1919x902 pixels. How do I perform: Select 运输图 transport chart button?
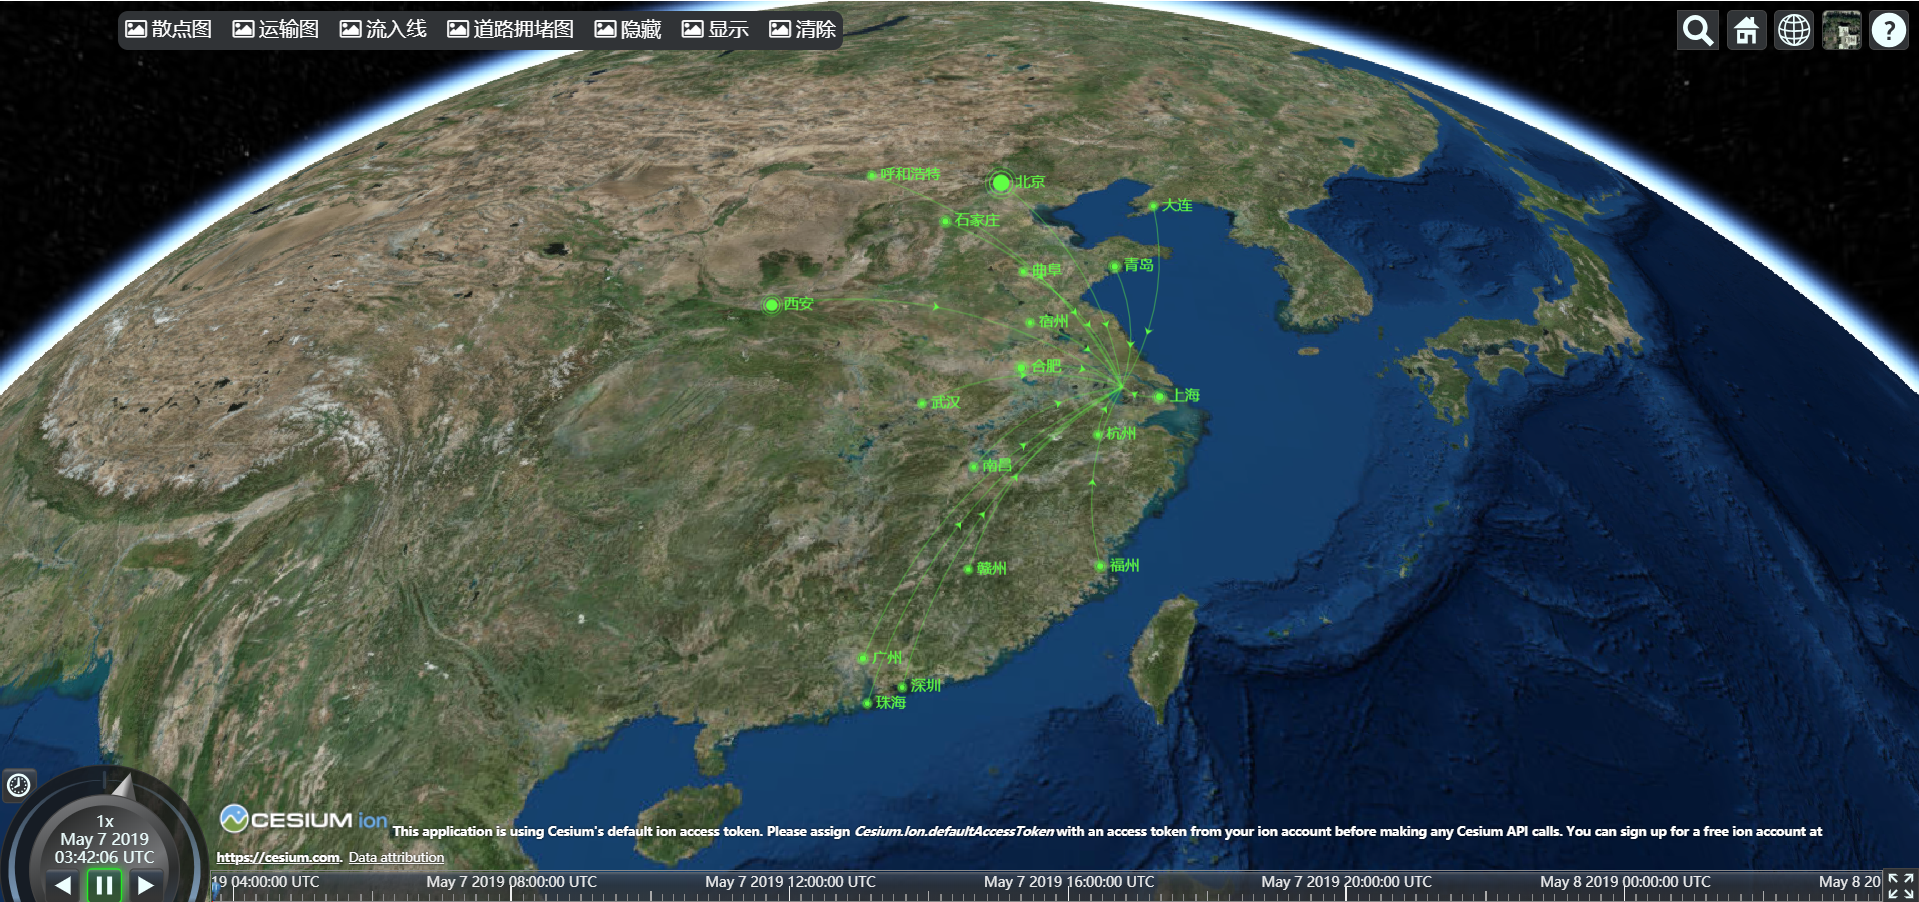click(x=276, y=29)
